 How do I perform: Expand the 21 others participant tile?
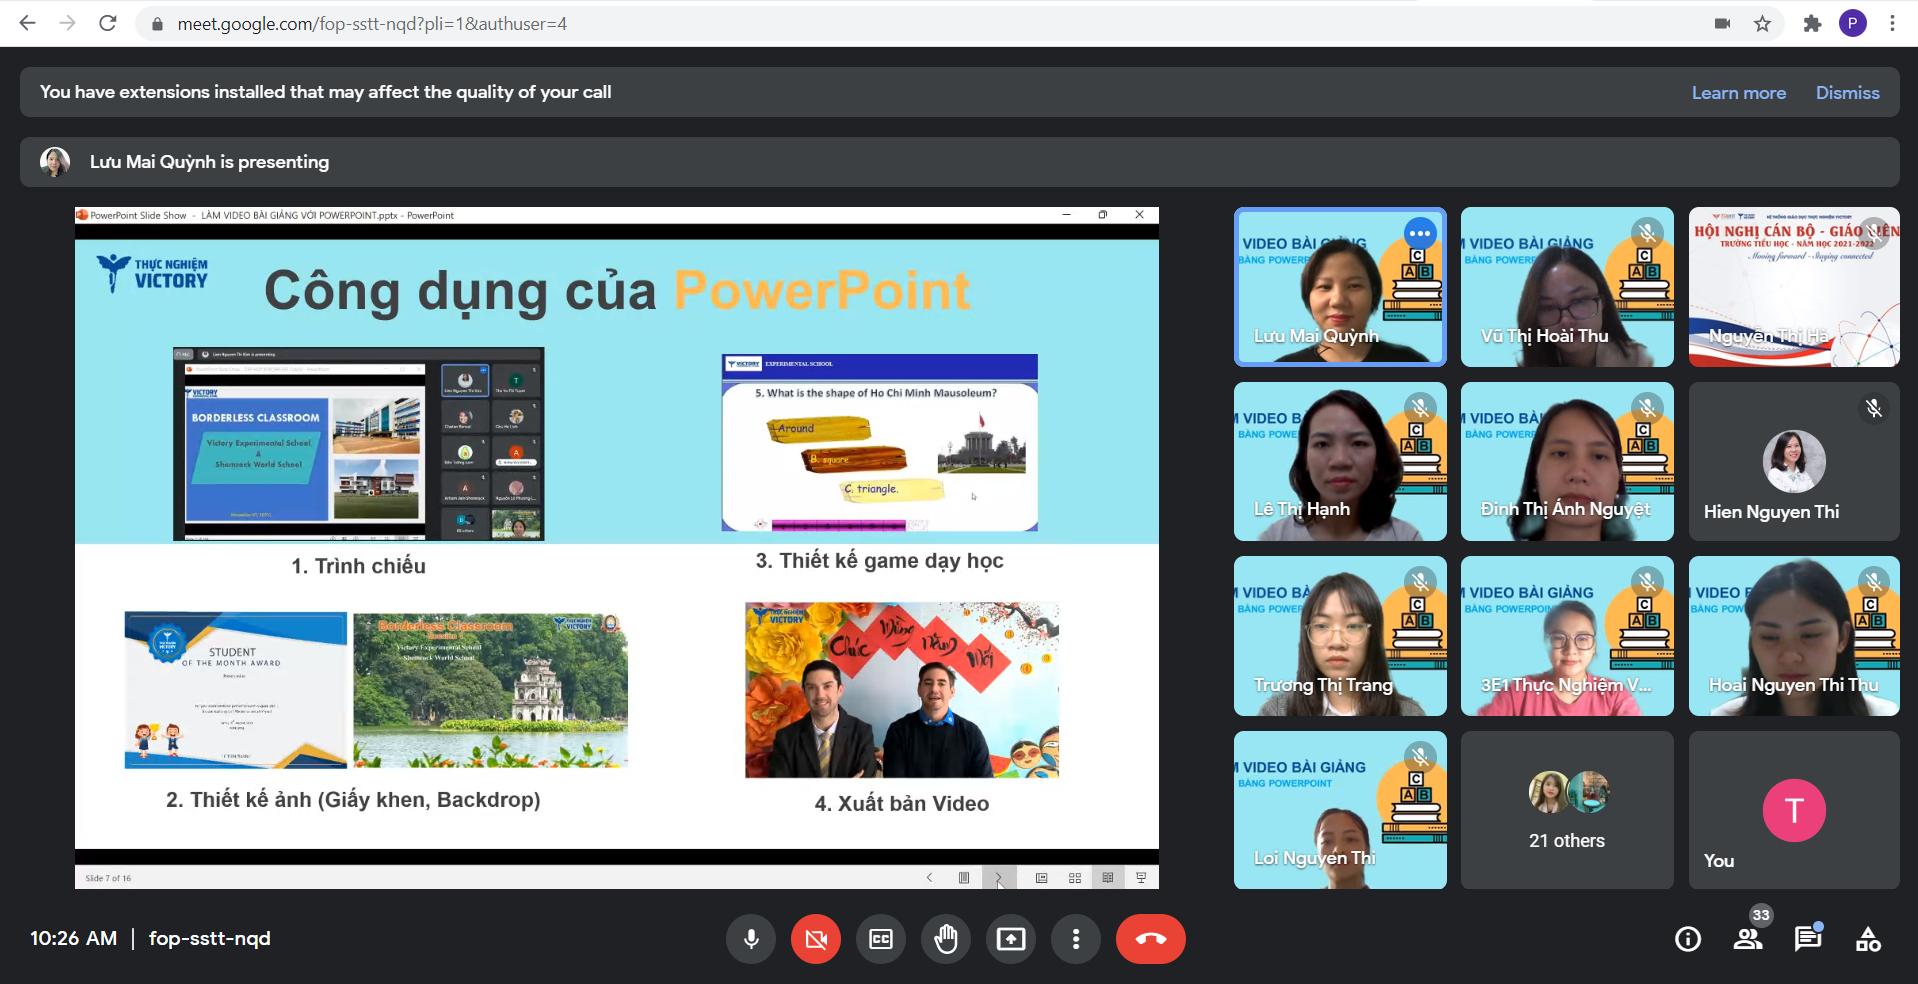[1567, 810]
